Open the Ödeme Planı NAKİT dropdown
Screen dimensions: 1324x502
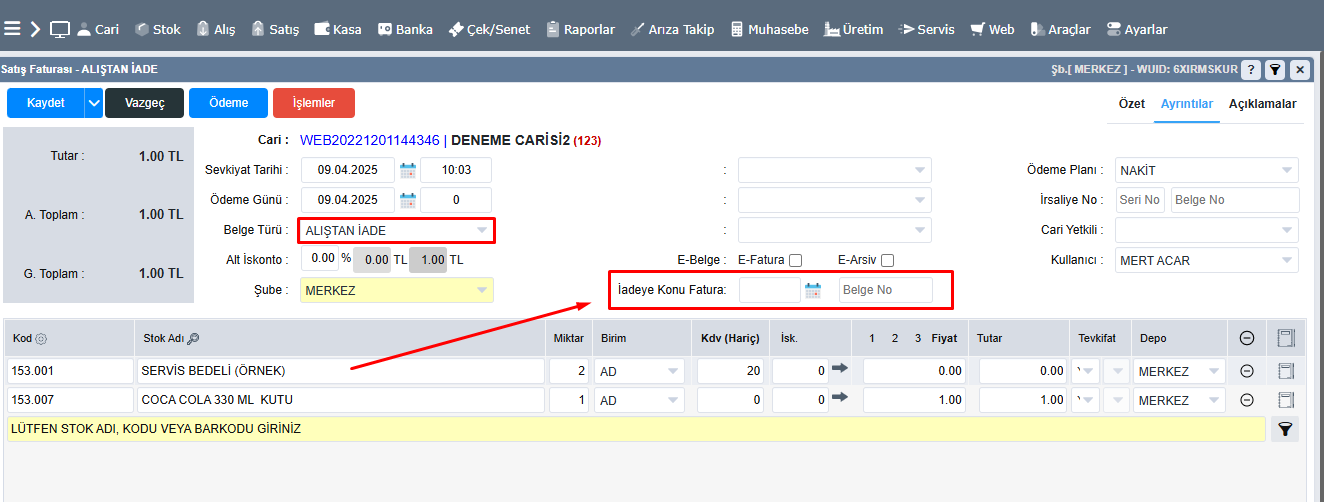pos(1287,171)
